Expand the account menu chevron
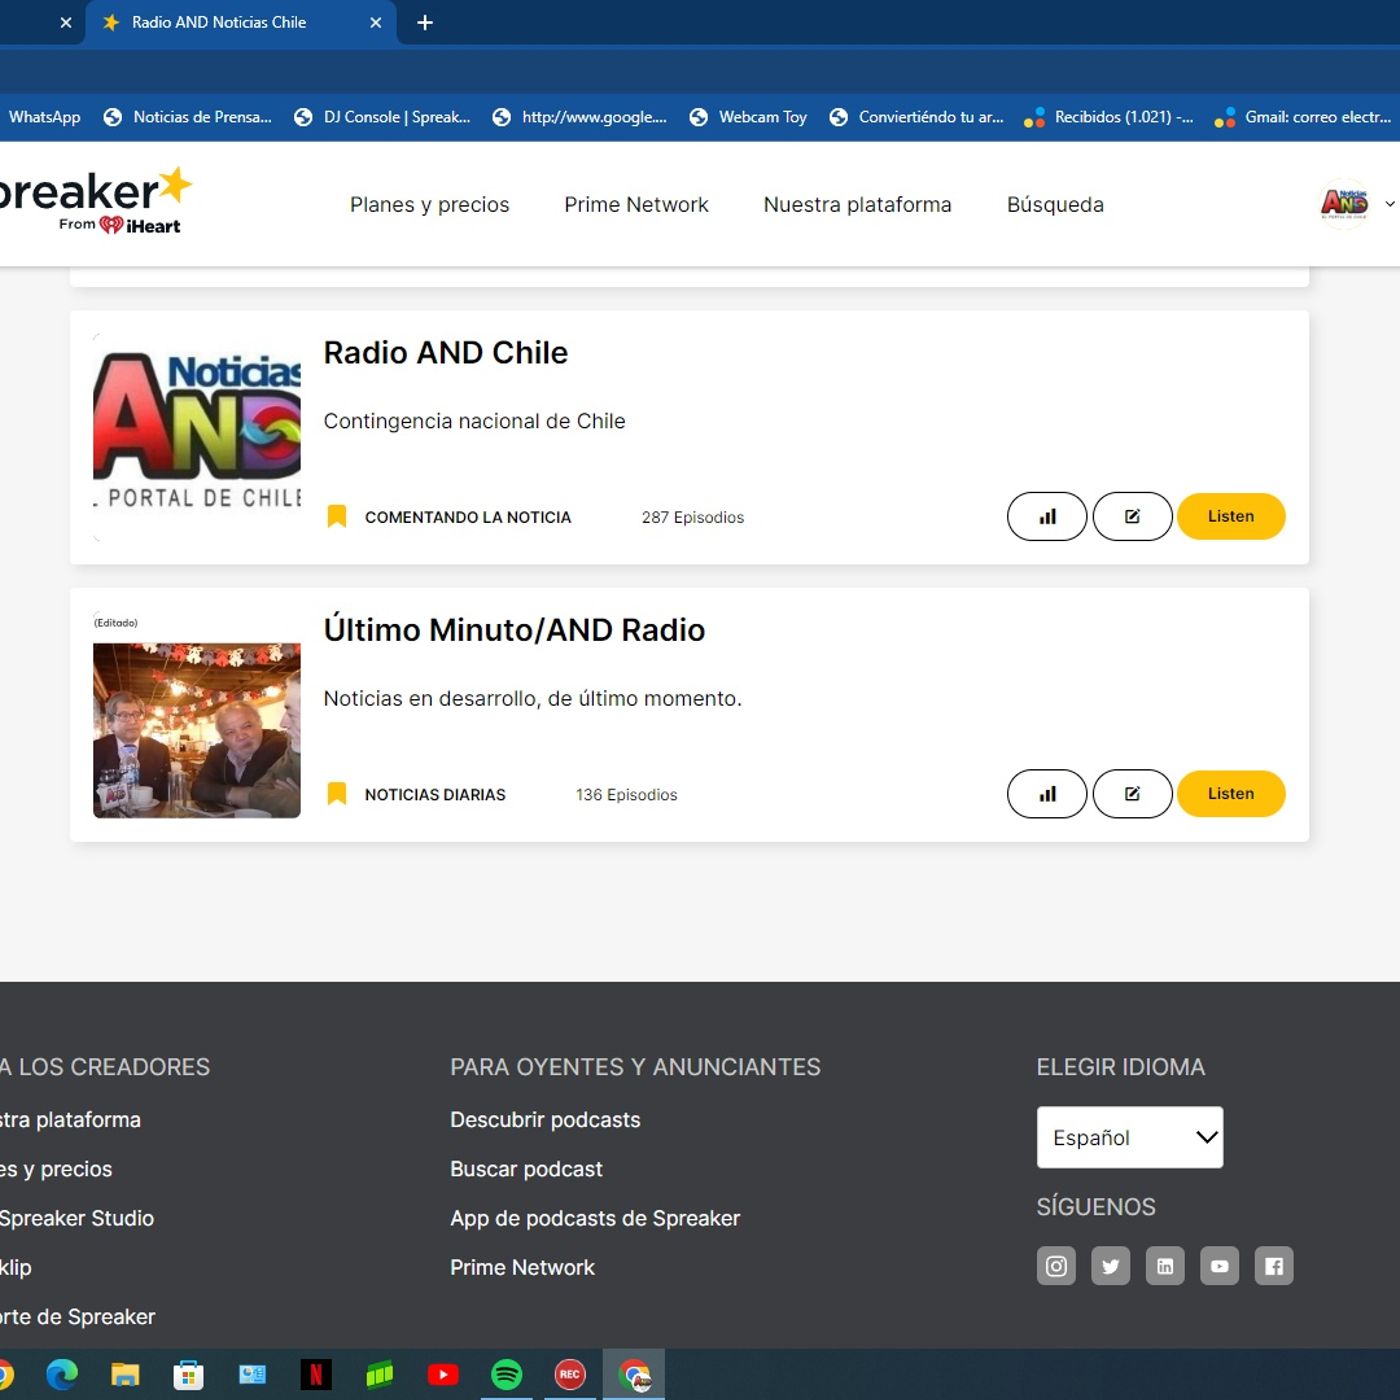1400x1400 pixels. click(1389, 204)
